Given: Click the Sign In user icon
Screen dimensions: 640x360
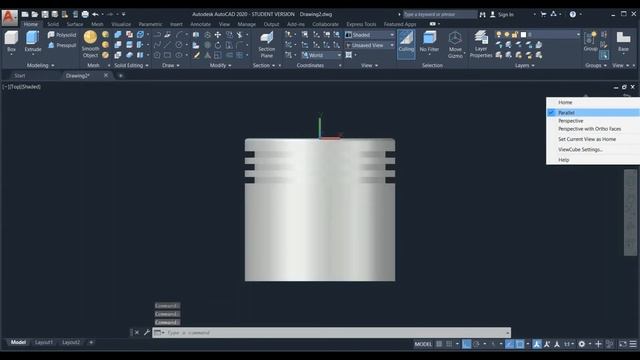Looking at the screenshot, I should 493,14.
